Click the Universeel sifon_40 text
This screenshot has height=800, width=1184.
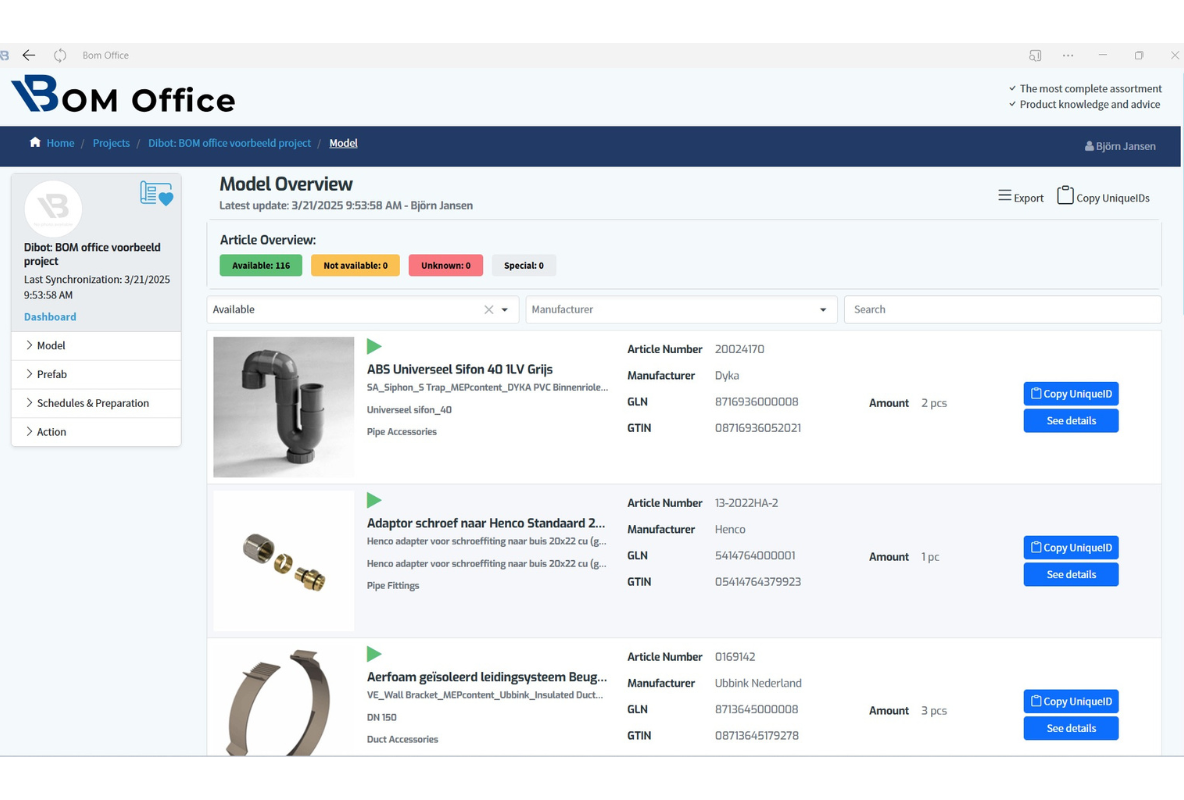[409, 409]
